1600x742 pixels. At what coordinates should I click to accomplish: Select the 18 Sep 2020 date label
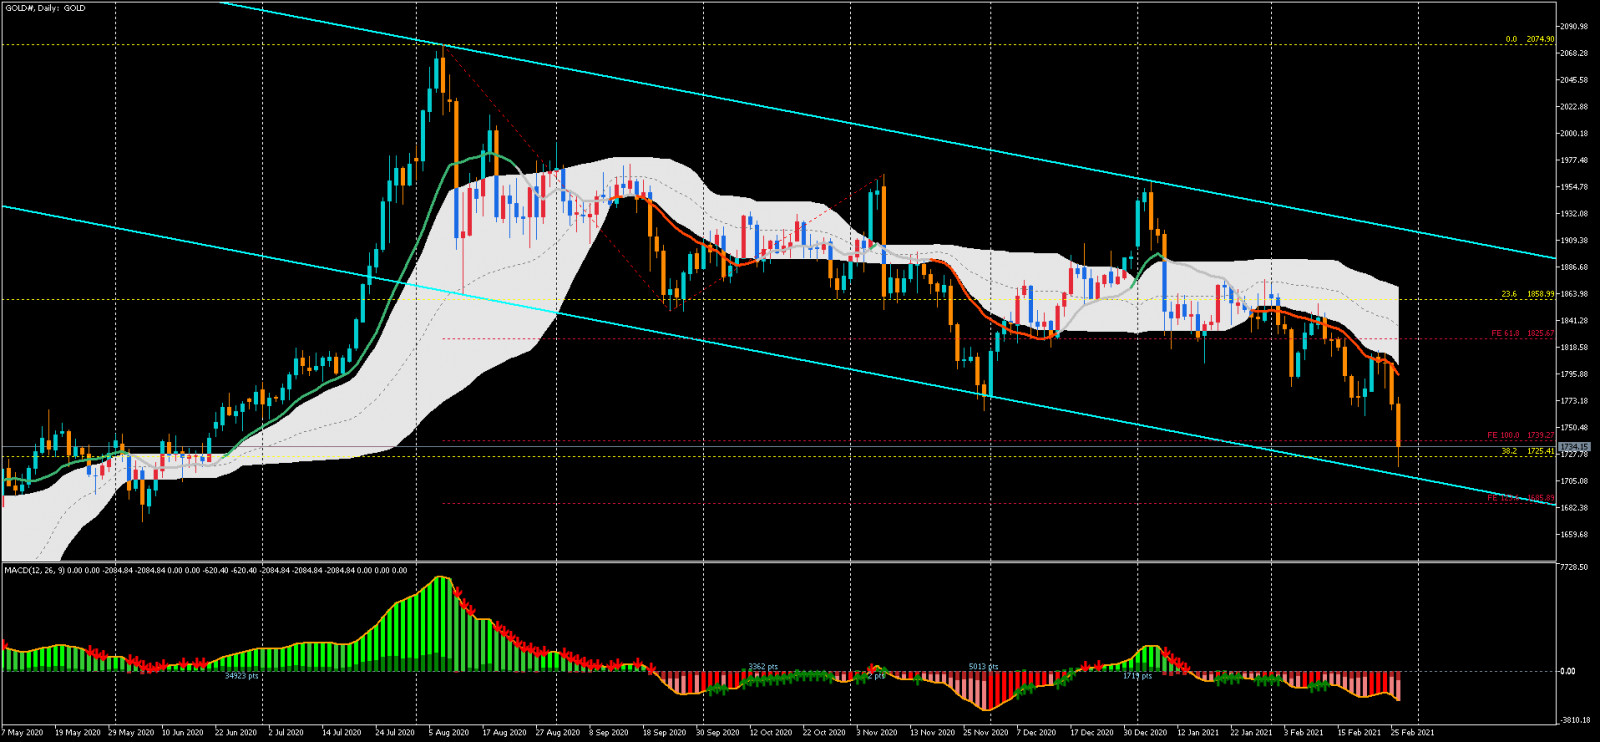(664, 733)
